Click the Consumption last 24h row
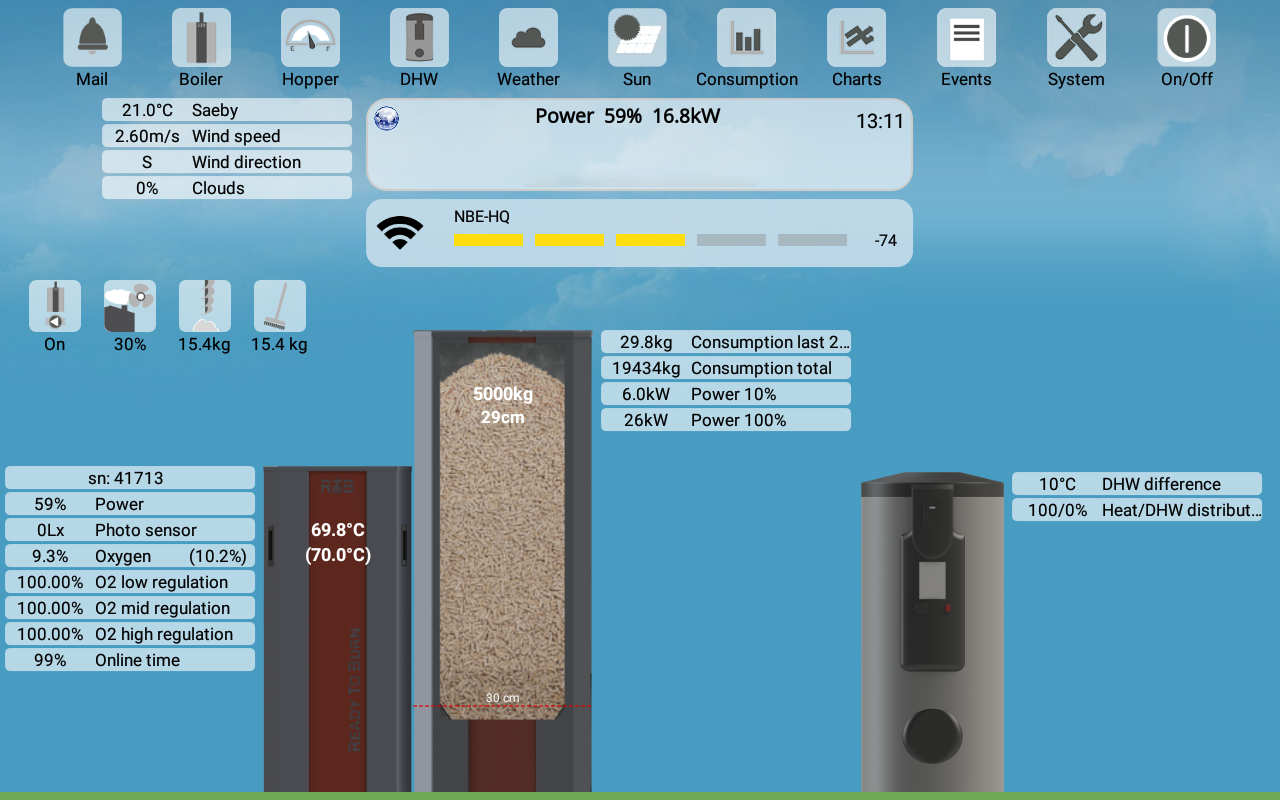Image resolution: width=1280 pixels, height=800 pixels. [726, 342]
